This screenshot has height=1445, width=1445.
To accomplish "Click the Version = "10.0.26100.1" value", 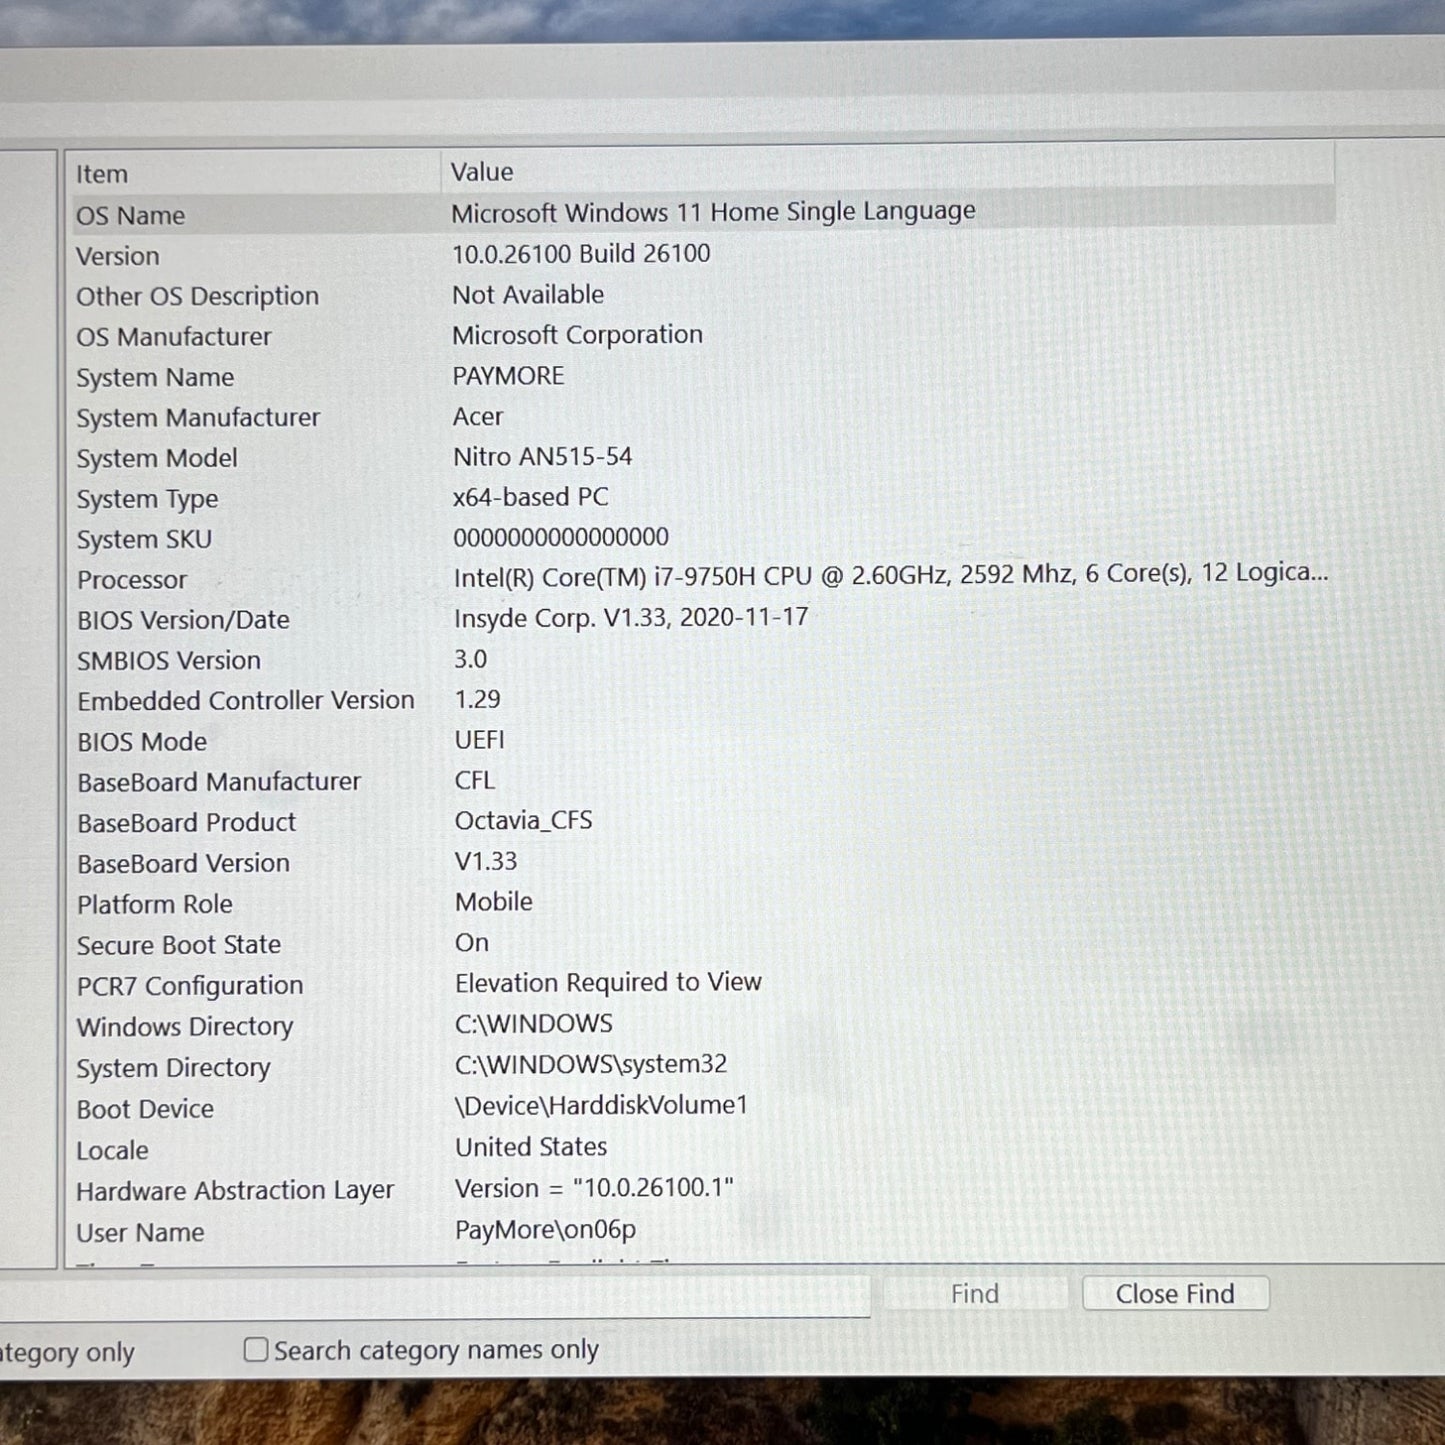I will click(x=594, y=1188).
